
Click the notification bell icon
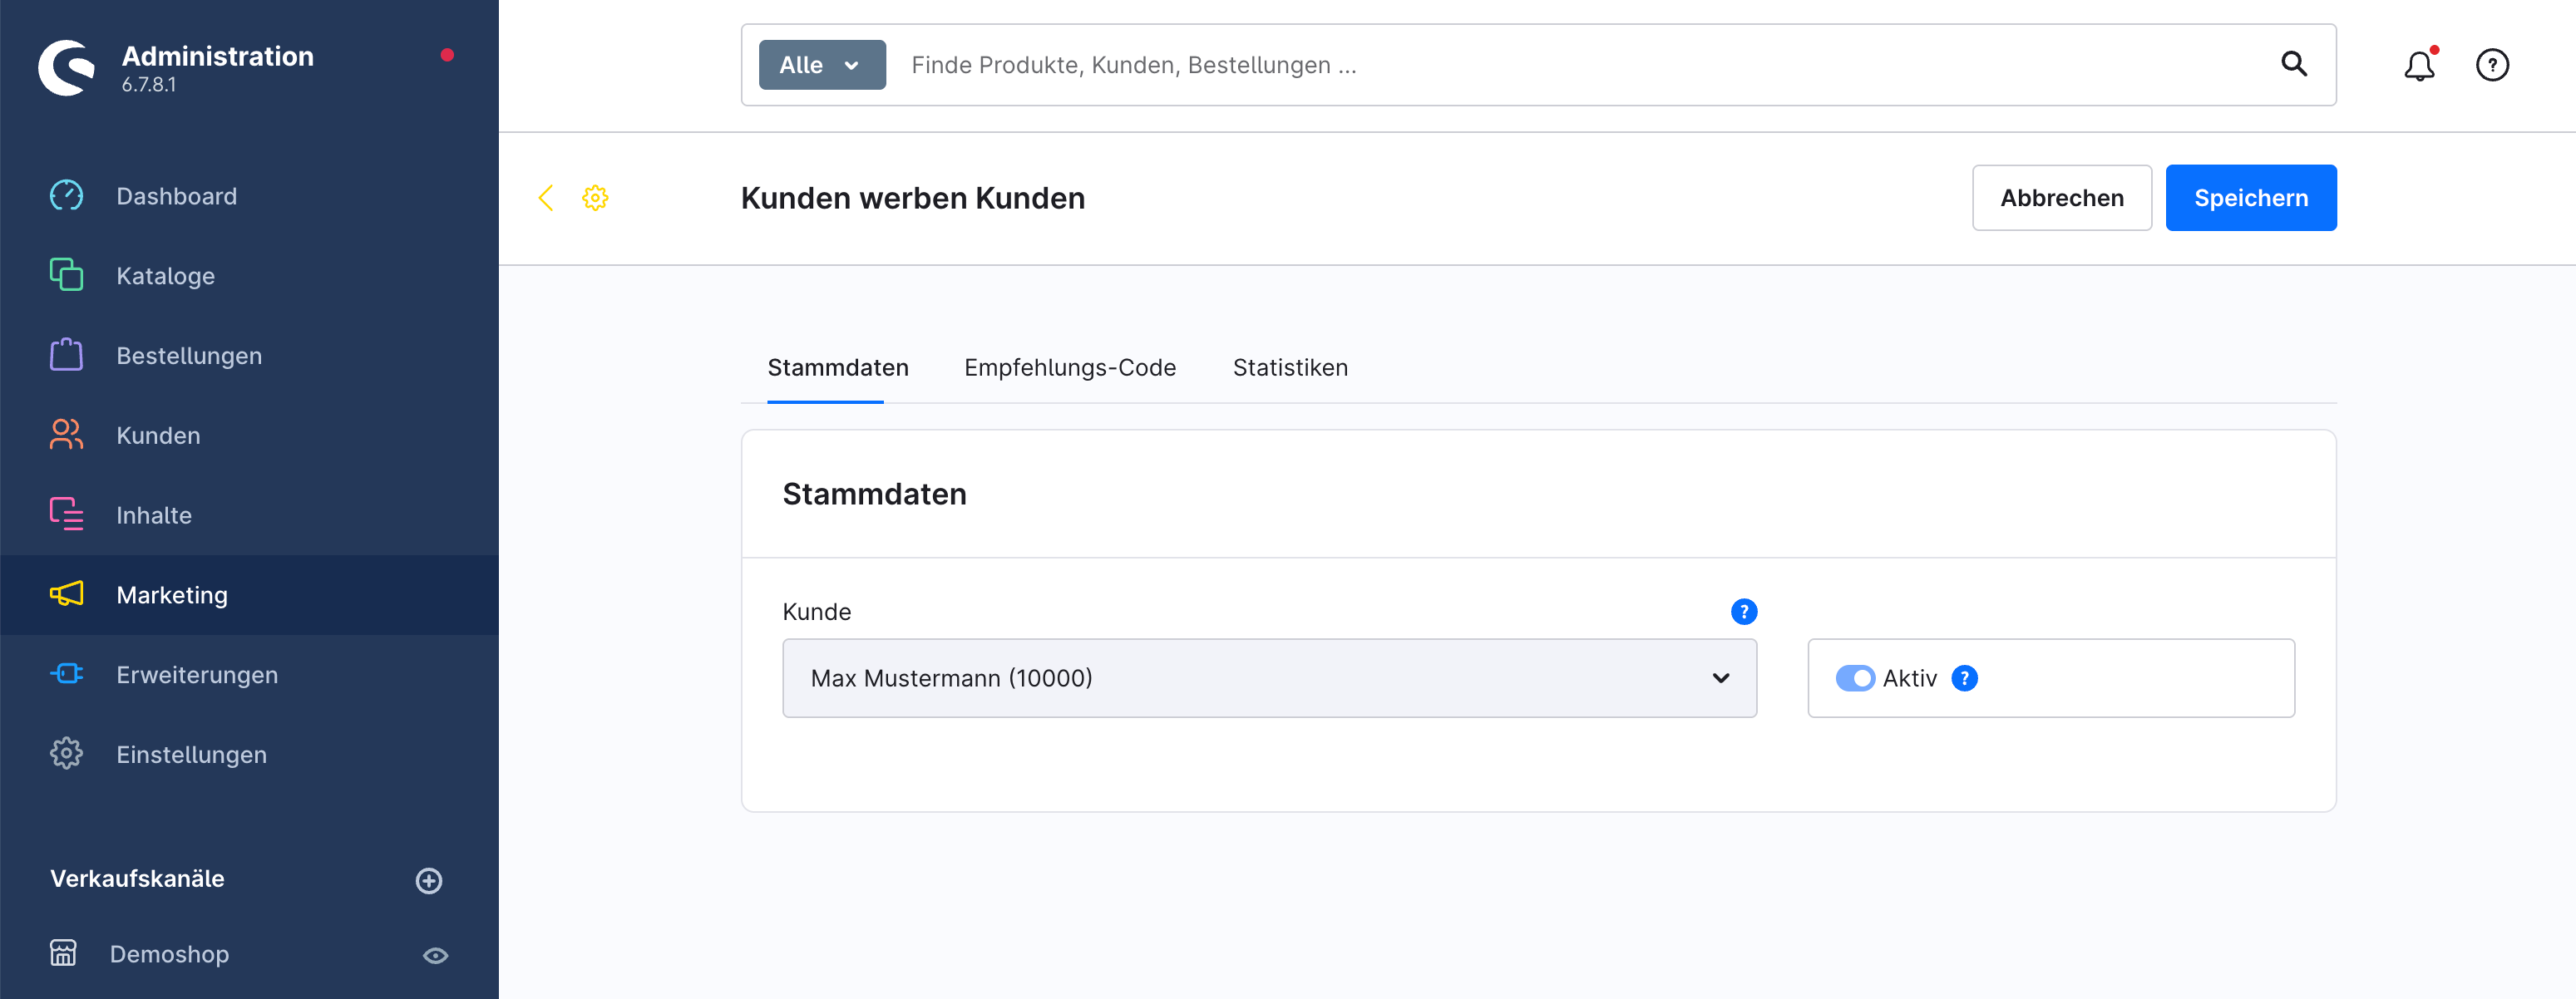click(2418, 66)
